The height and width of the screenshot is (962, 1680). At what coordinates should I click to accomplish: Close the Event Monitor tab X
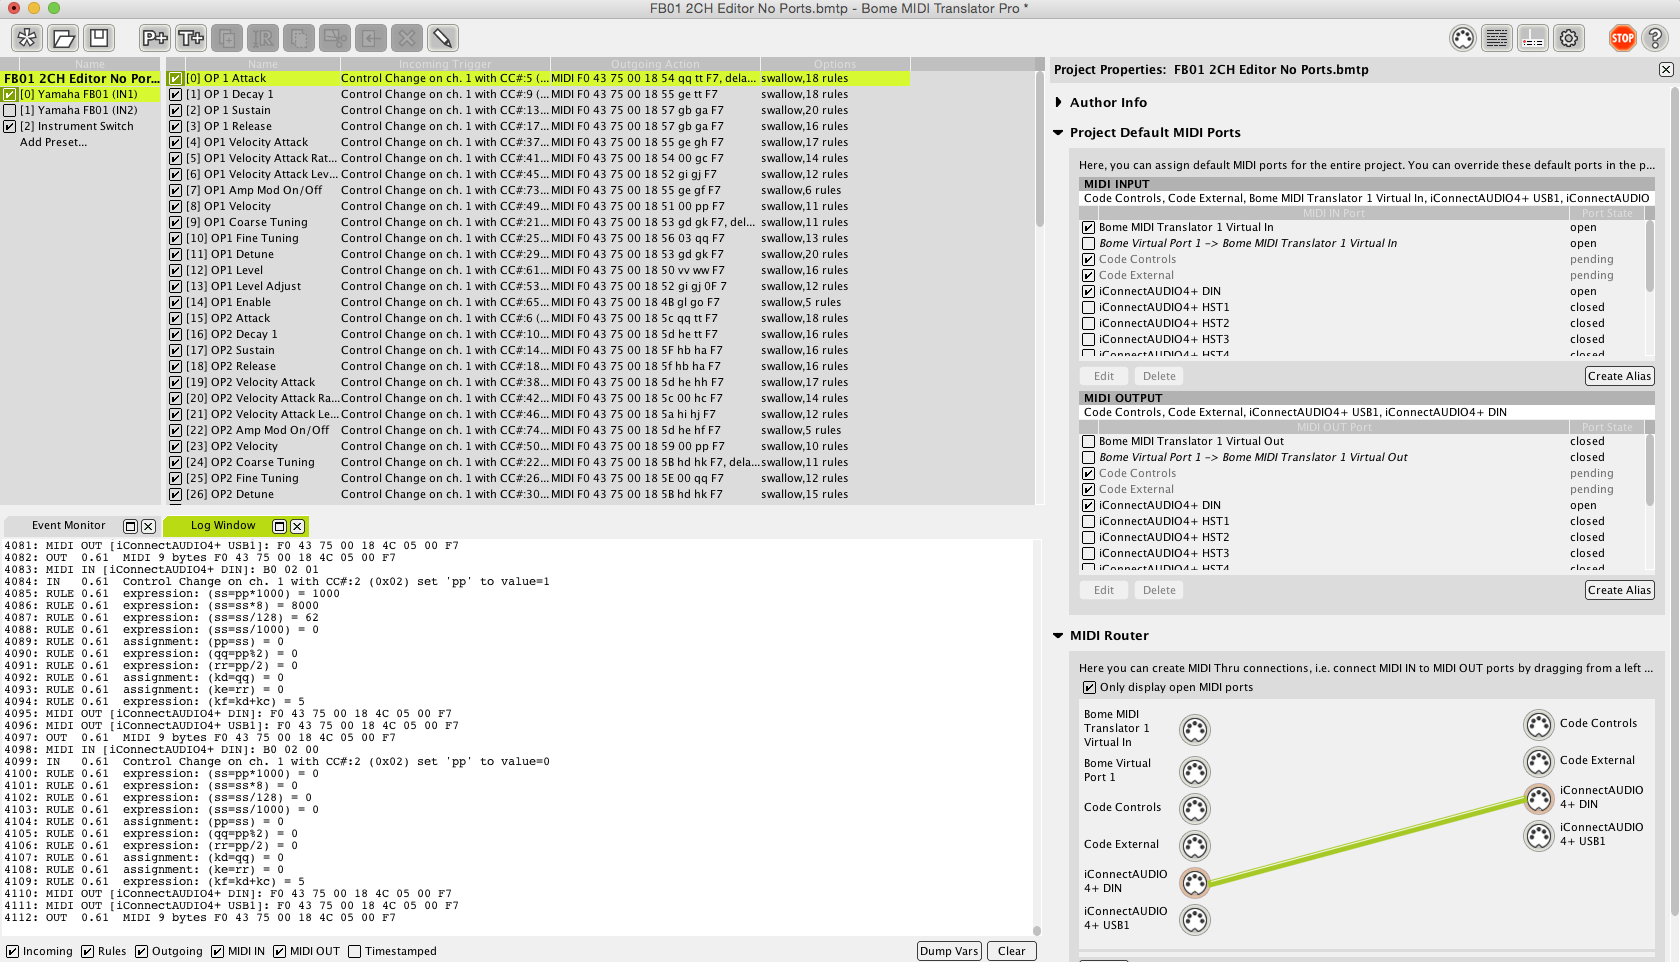148,526
